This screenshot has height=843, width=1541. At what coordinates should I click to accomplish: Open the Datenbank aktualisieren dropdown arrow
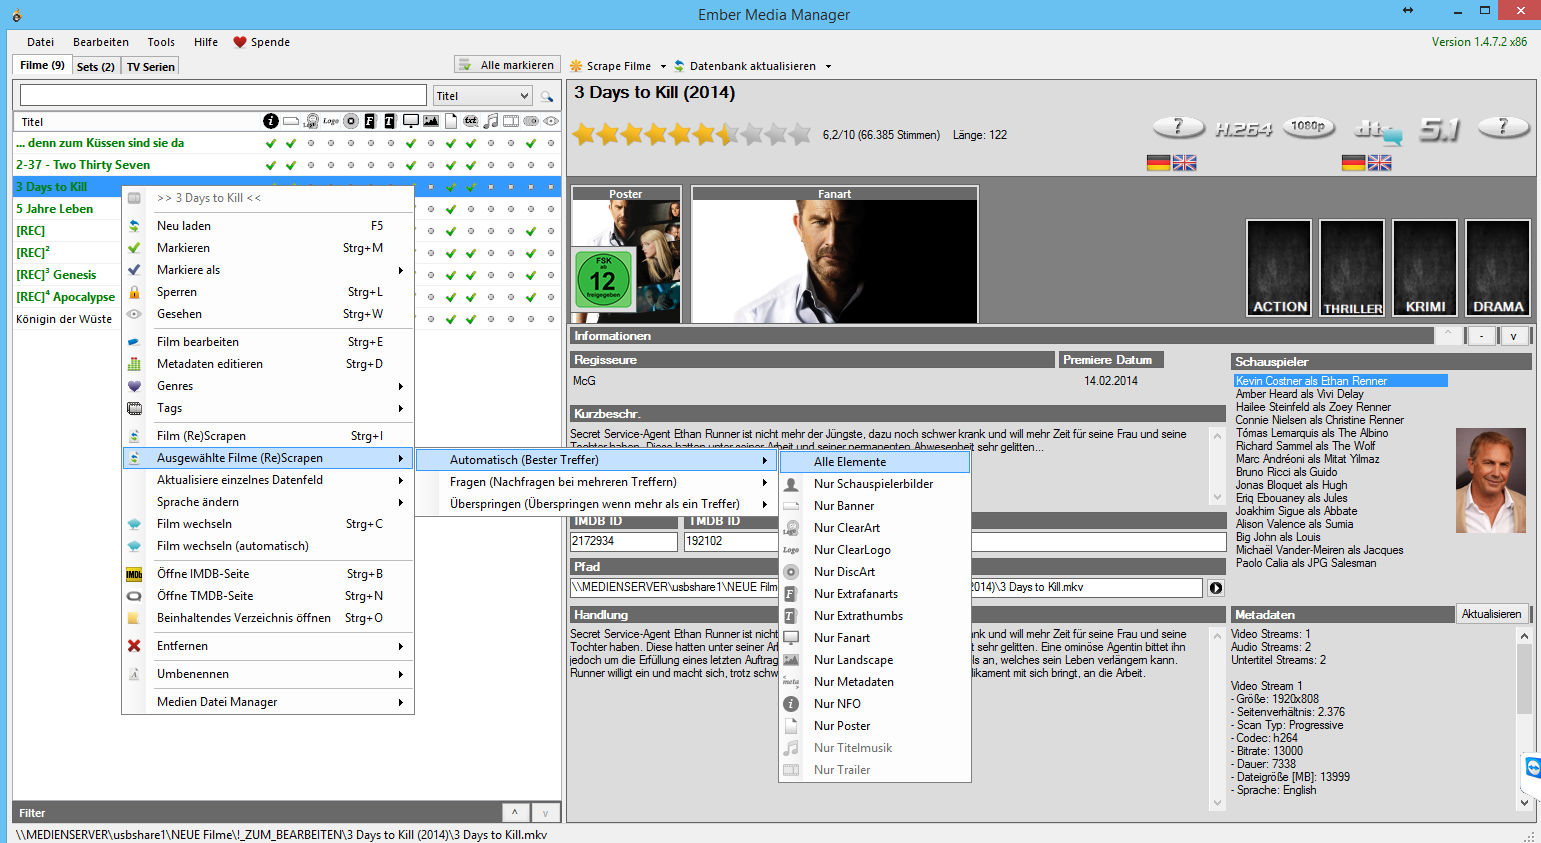click(x=828, y=67)
